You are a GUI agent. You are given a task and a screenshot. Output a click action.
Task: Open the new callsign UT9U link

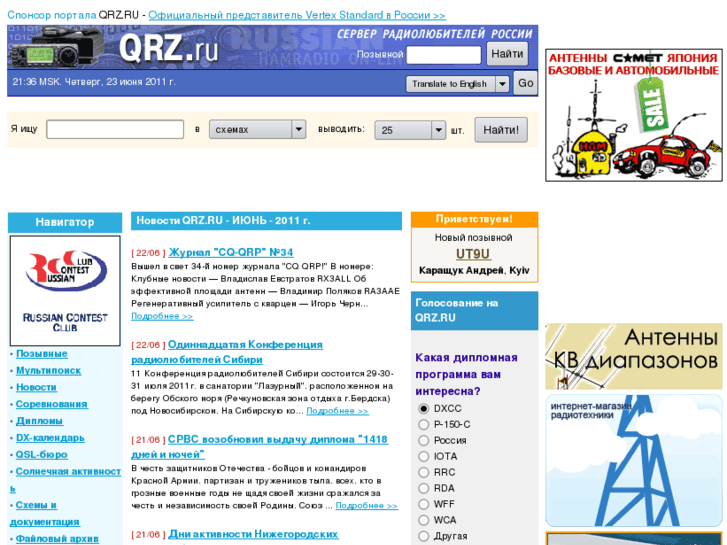[473, 254]
